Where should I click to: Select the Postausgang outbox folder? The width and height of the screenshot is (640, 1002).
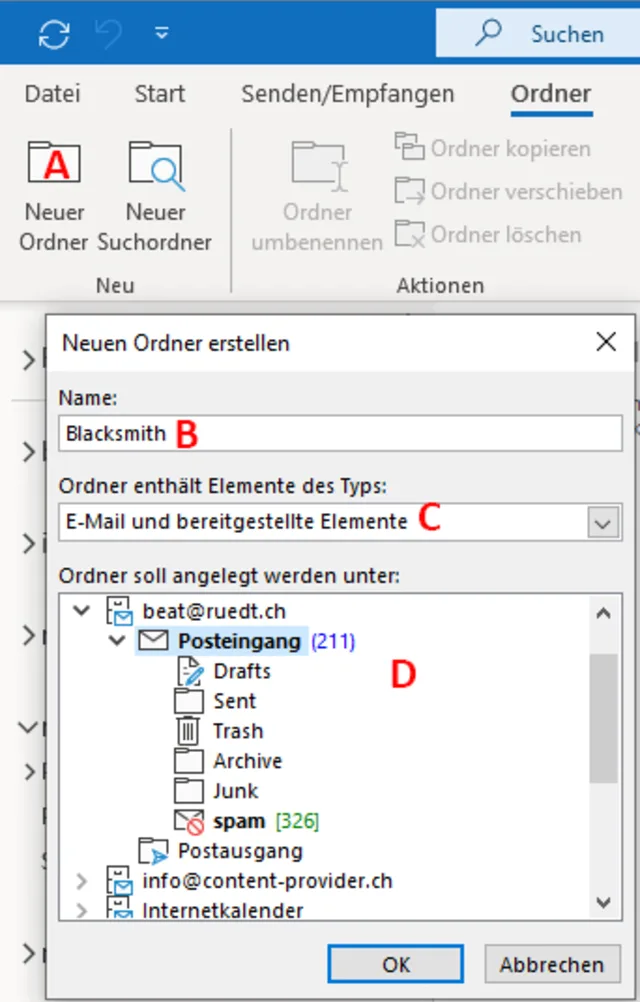[x=239, y=851]
